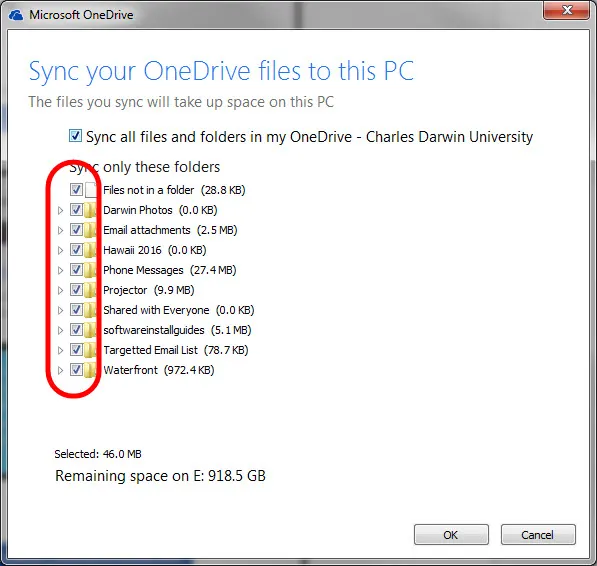Click the Shared with Everyone folder icon
This screenshot has width=597, height=566.
tap(90, 310)
